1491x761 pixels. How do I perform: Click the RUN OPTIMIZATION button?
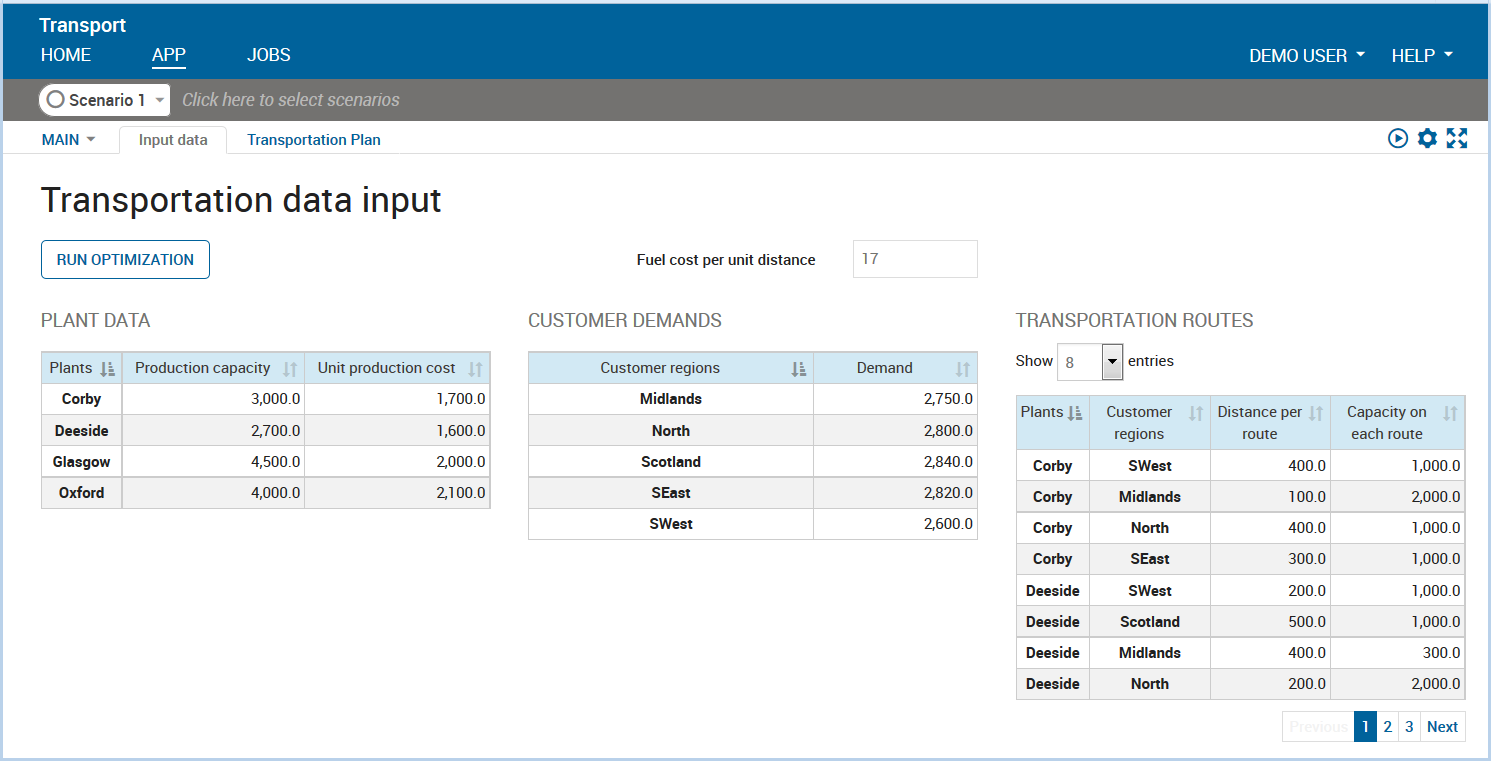(x=124, y=259)
